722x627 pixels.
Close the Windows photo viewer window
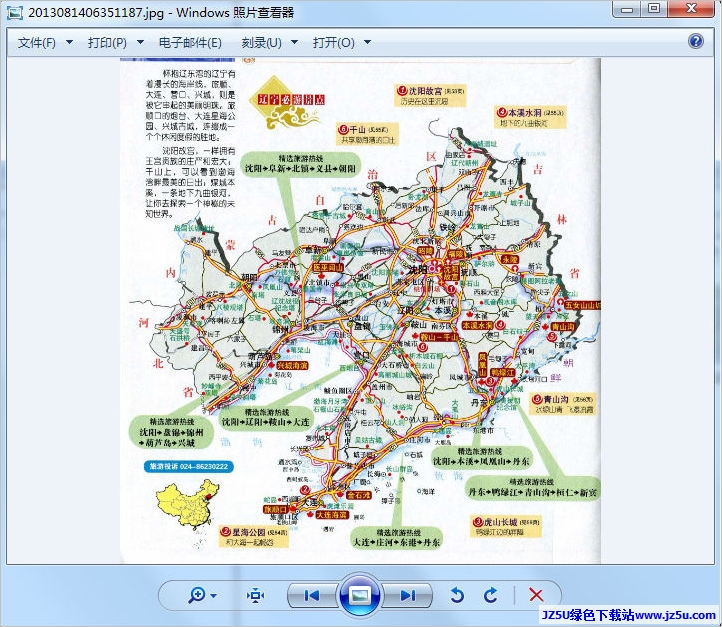coord(692,9)
